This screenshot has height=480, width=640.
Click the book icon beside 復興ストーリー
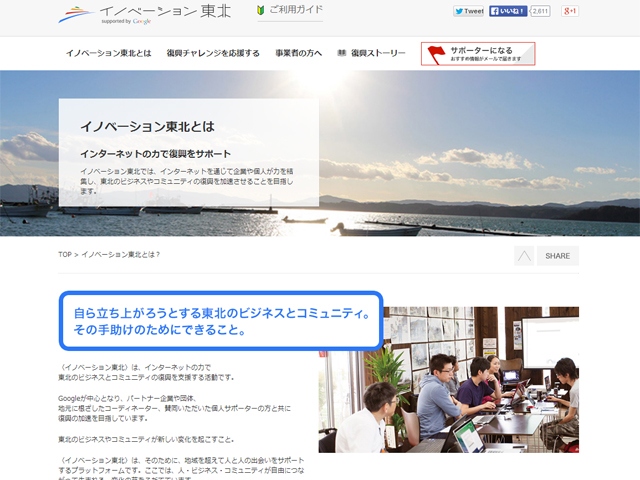click(x=342, y=53)
